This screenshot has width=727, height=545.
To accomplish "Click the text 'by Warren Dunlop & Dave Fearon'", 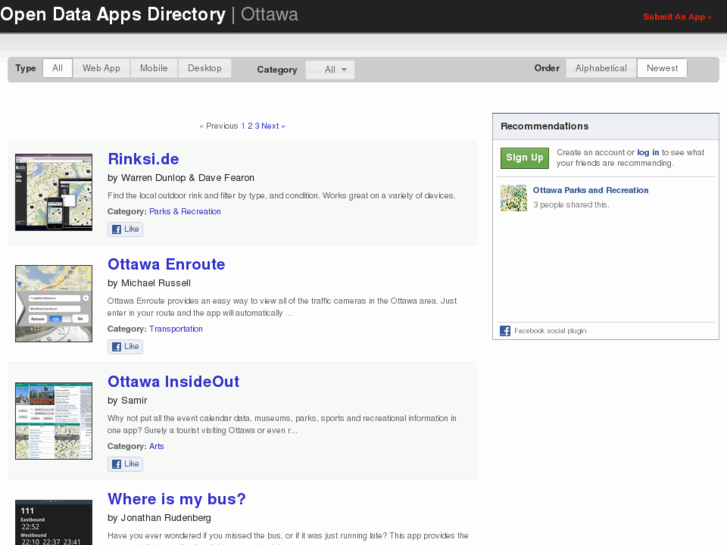I will pos(181,178).
